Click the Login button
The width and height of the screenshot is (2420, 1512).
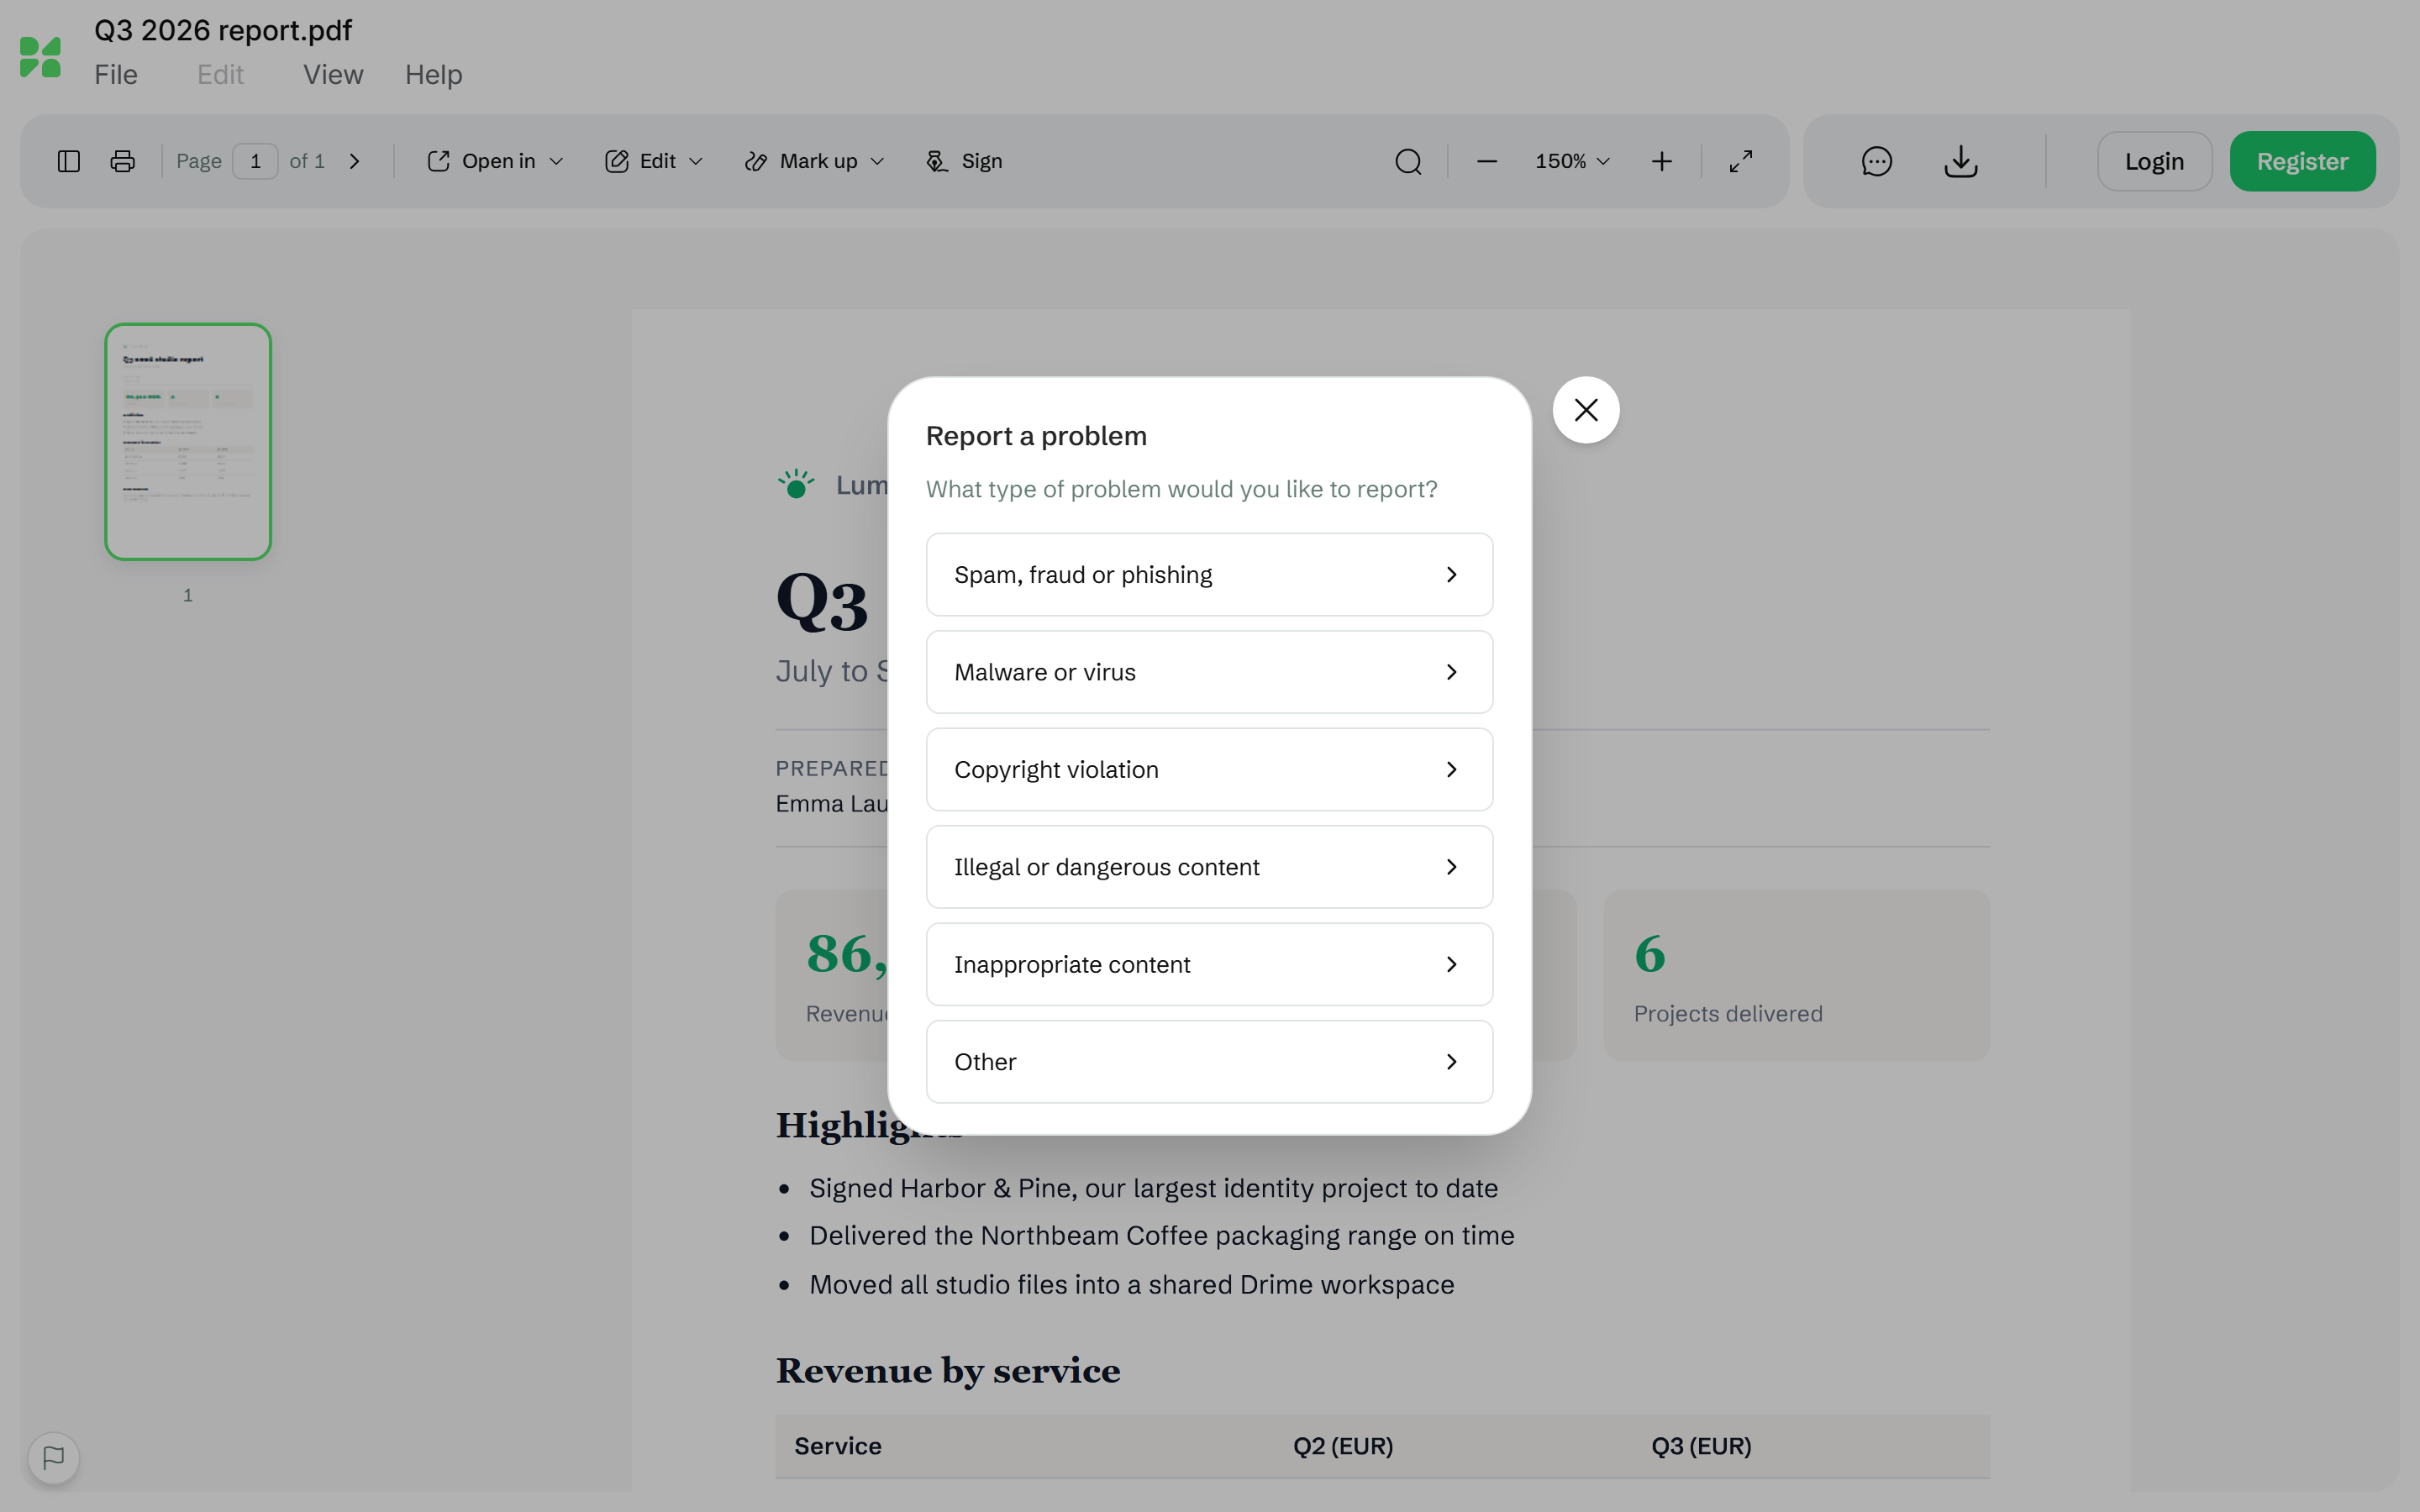2154,161
